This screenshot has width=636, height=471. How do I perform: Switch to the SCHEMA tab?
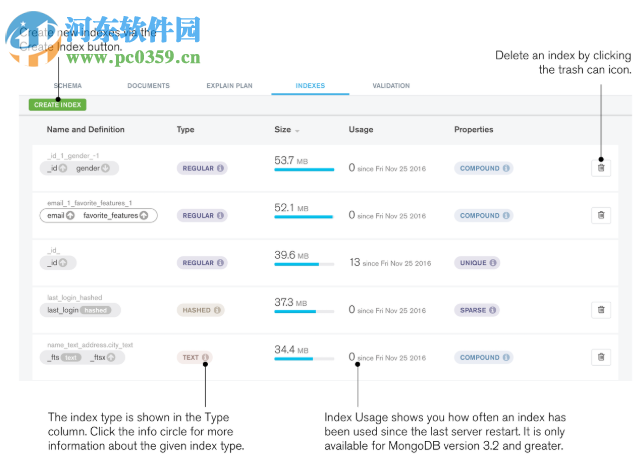coord(68,86)
